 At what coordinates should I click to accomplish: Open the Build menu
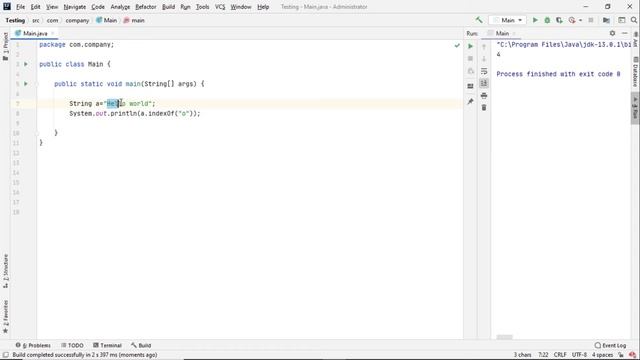(x=168, y=7)
